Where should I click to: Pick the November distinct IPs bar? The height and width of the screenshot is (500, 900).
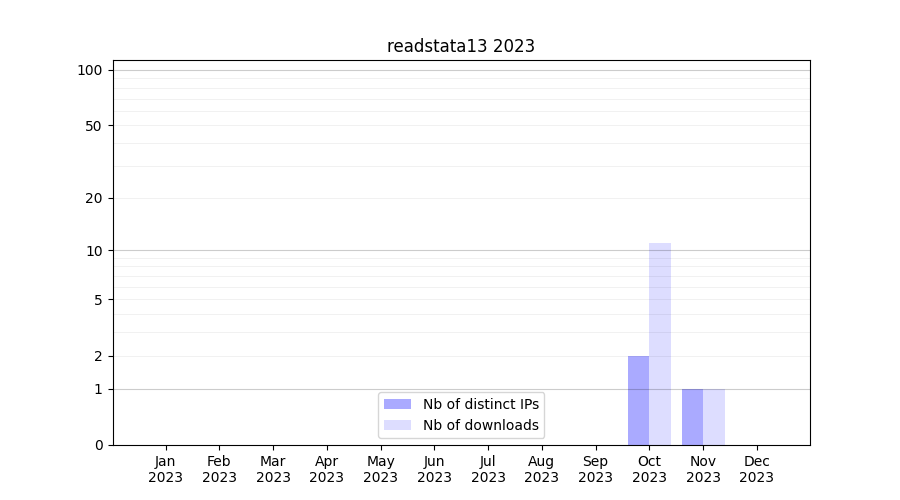coord(692,417)
